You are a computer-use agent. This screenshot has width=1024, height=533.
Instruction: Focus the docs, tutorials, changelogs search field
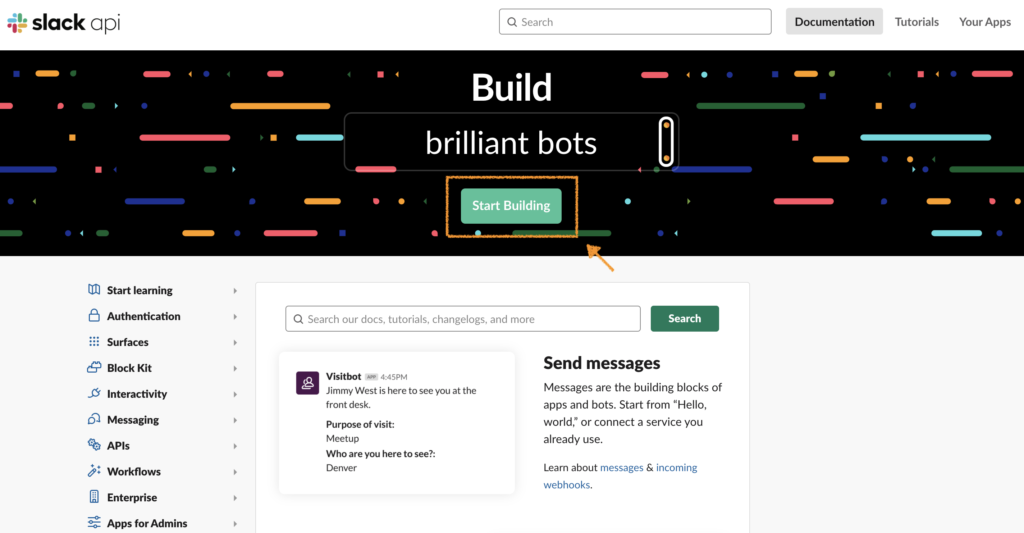click(x=463, y=319)
